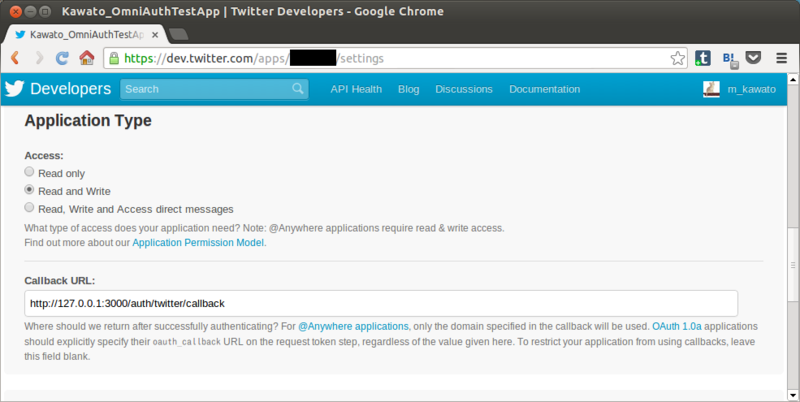Open the browser home page icon
This screenshot has width=800, height=402.
pos(87,58)
